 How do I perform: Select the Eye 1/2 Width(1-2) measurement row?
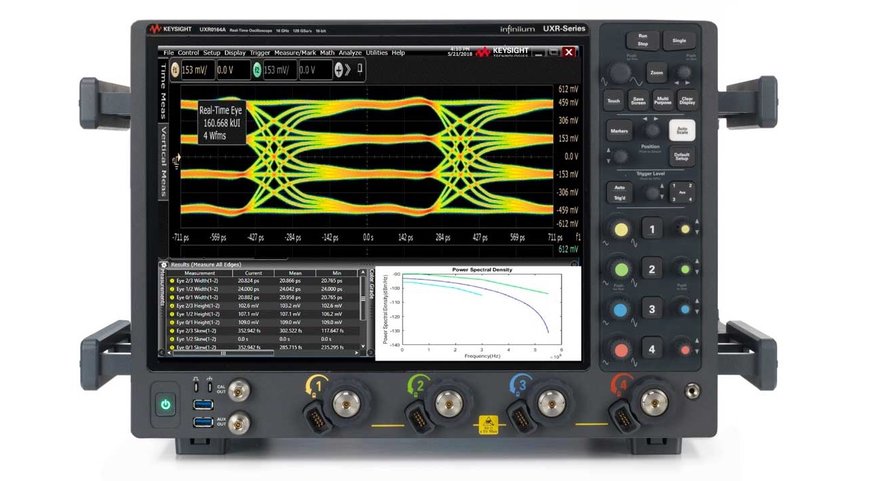pyautogui.click(x=266, y=289)
